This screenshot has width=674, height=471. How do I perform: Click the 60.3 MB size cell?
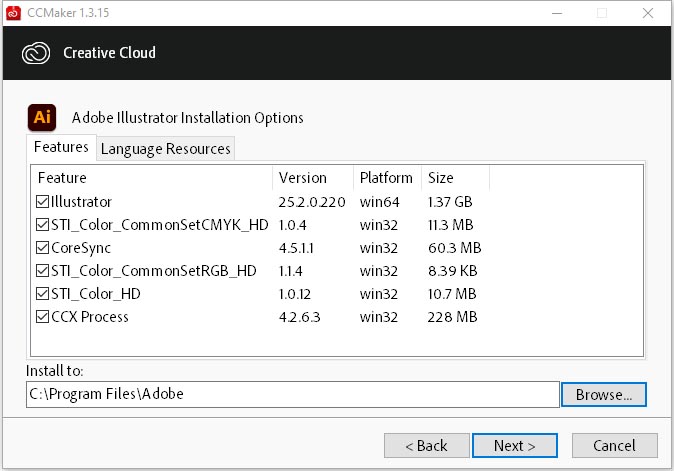(x=455, y=248)
